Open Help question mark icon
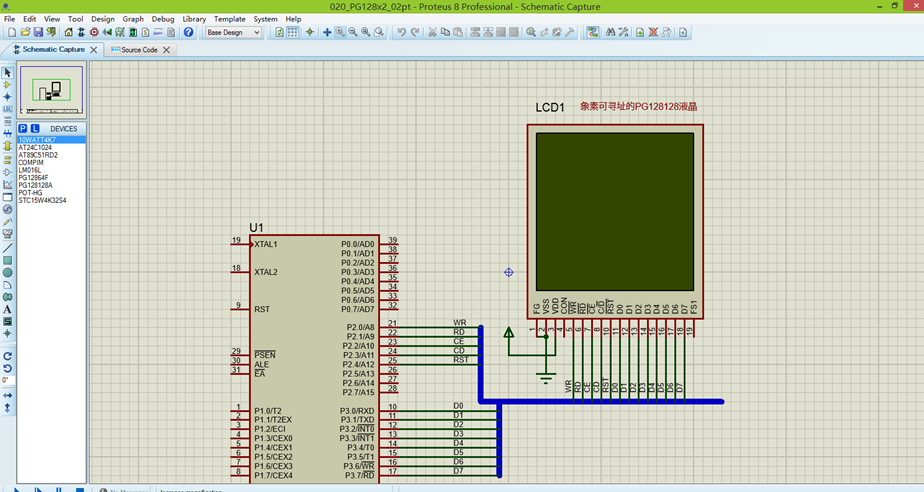The width and height of the screenshot is (924, 492). click(188, 32)
